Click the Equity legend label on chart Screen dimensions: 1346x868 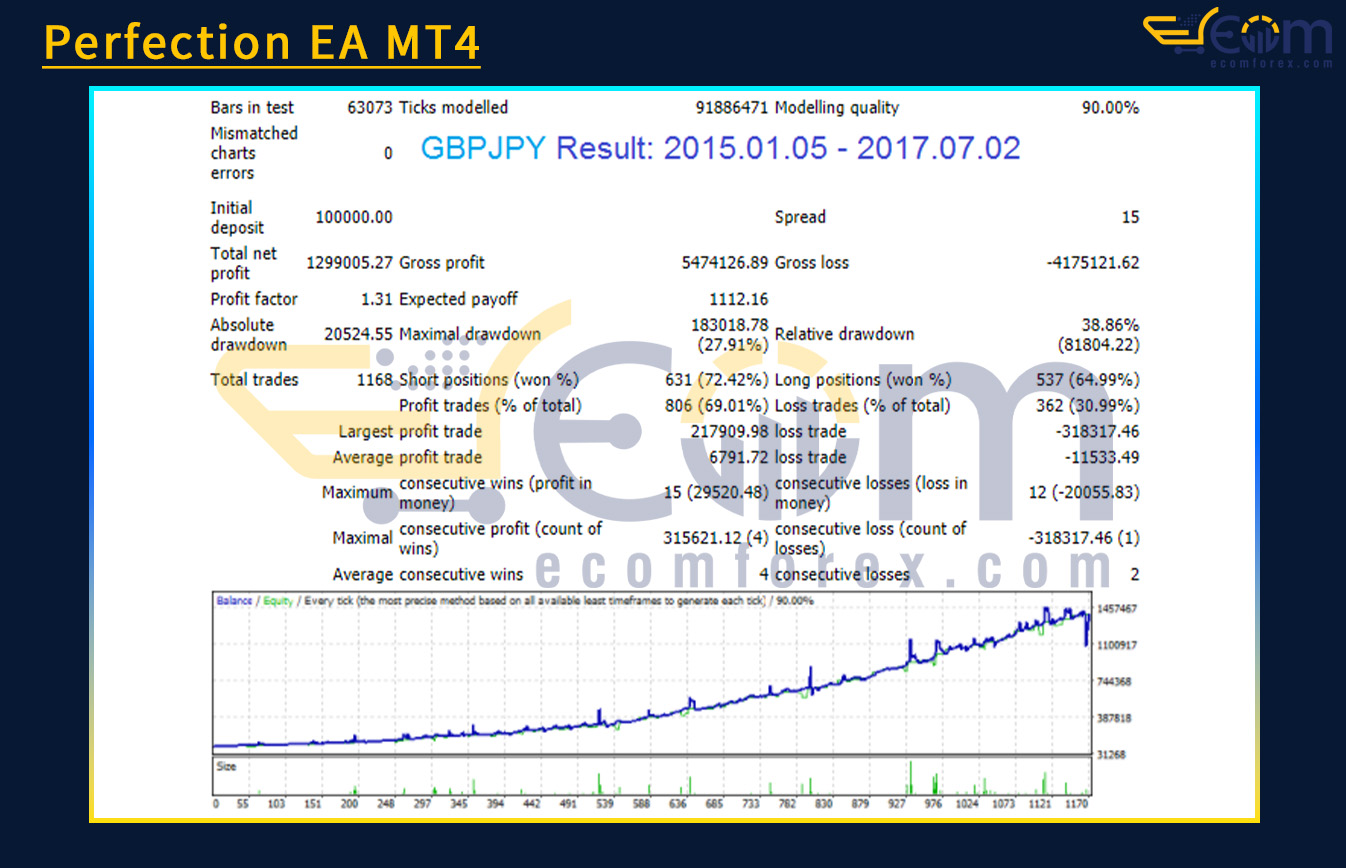point(278,601)
